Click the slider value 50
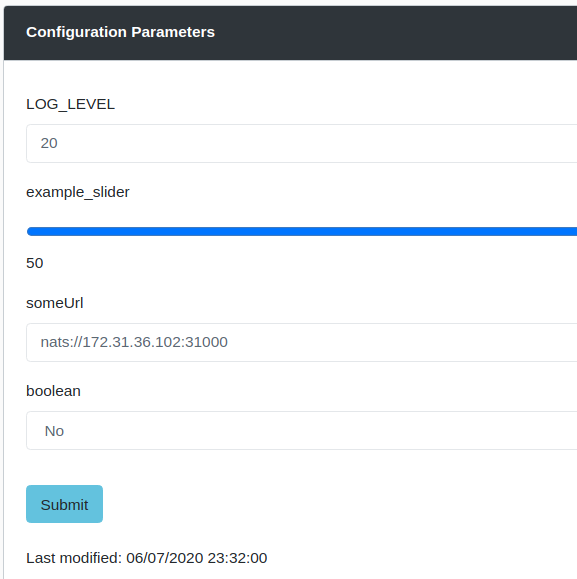This screenshot has width=577, height=579. tap(35, 263)
